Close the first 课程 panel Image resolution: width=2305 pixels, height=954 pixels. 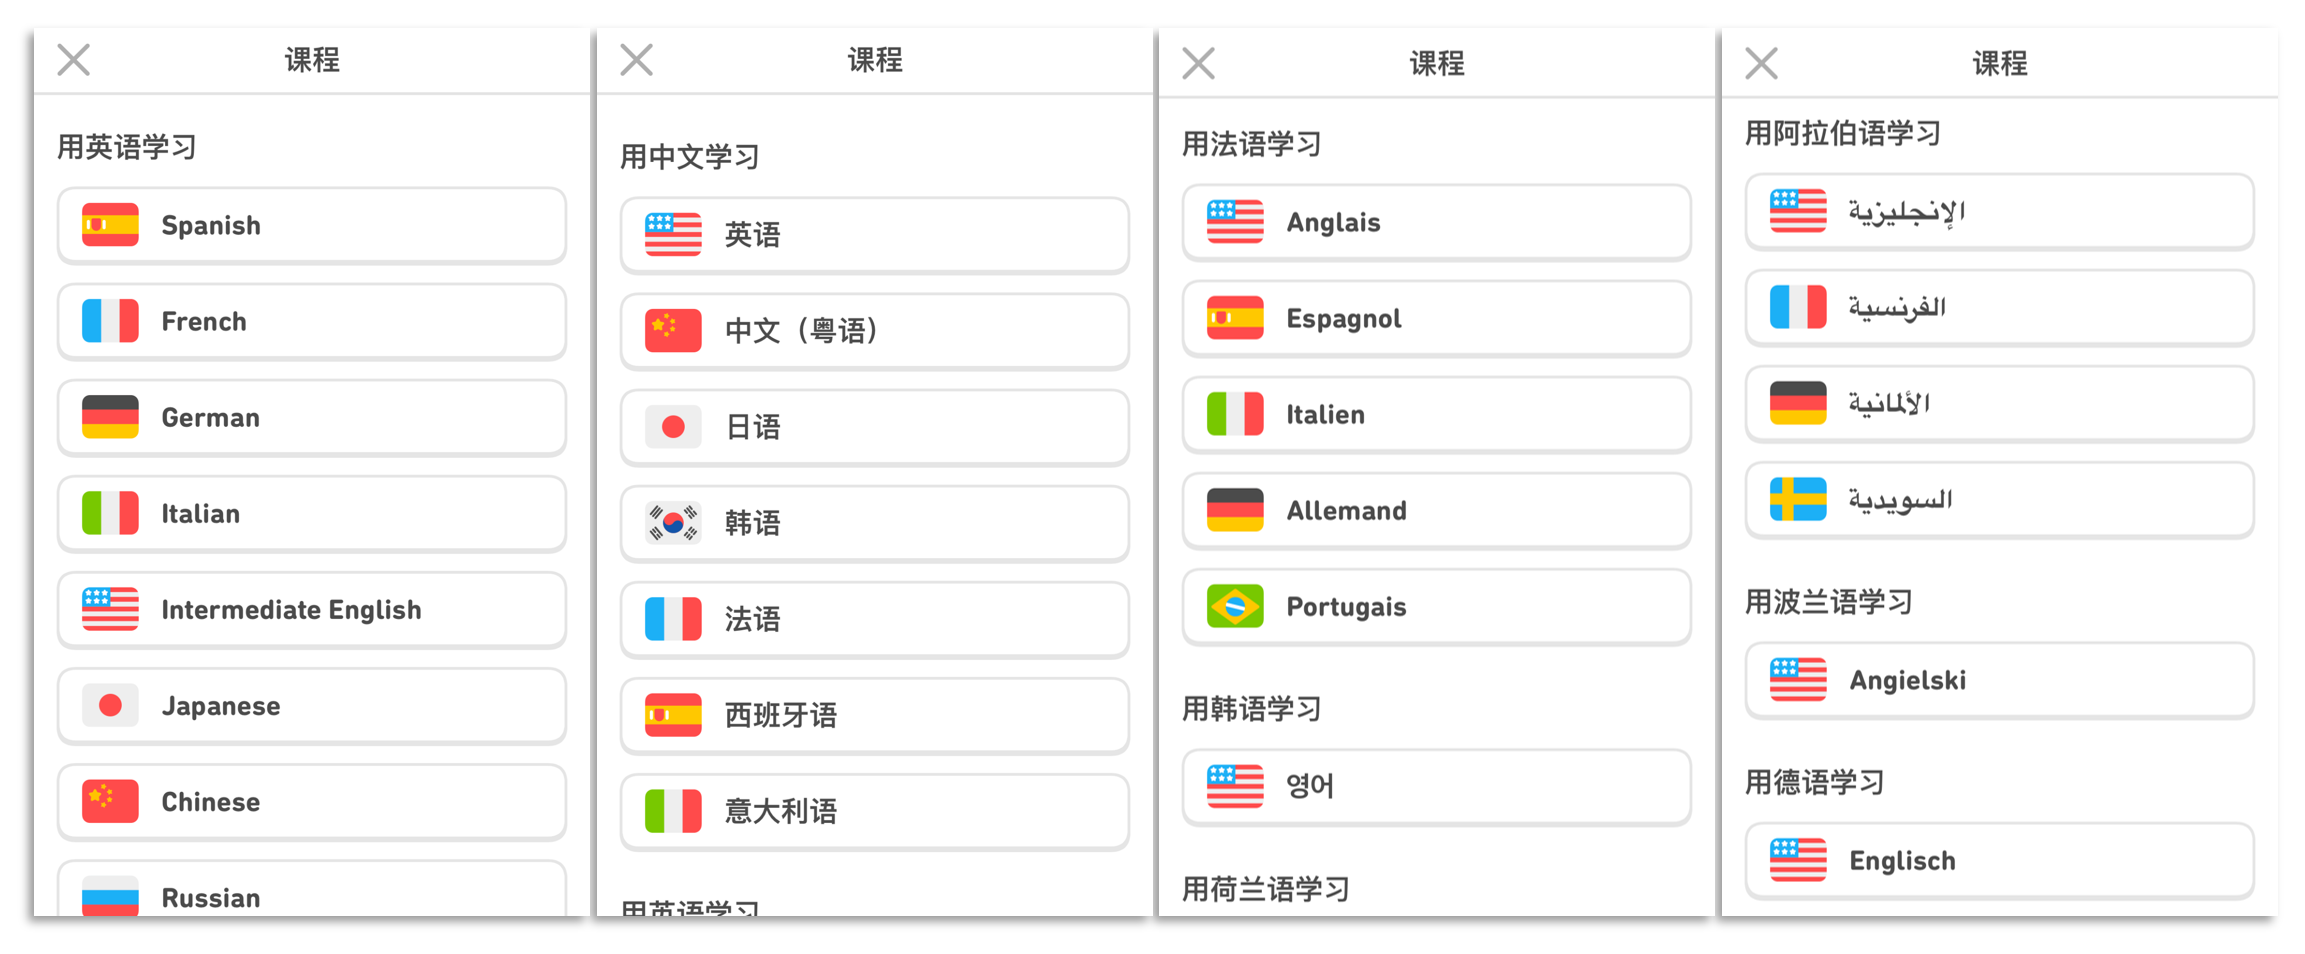pyautogui.click(x=74, y=60)
